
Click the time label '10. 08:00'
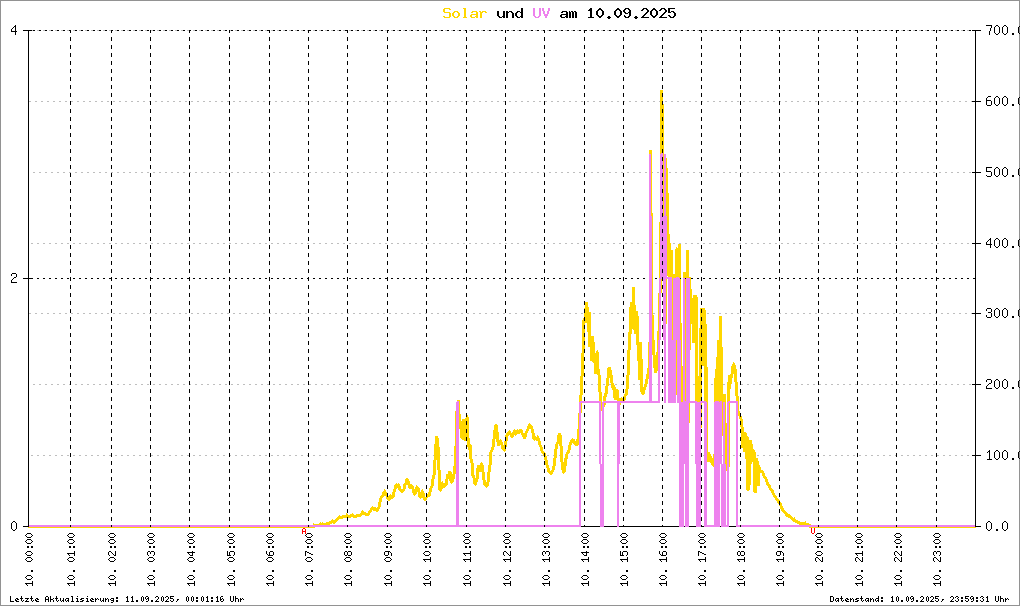point(349,559)
